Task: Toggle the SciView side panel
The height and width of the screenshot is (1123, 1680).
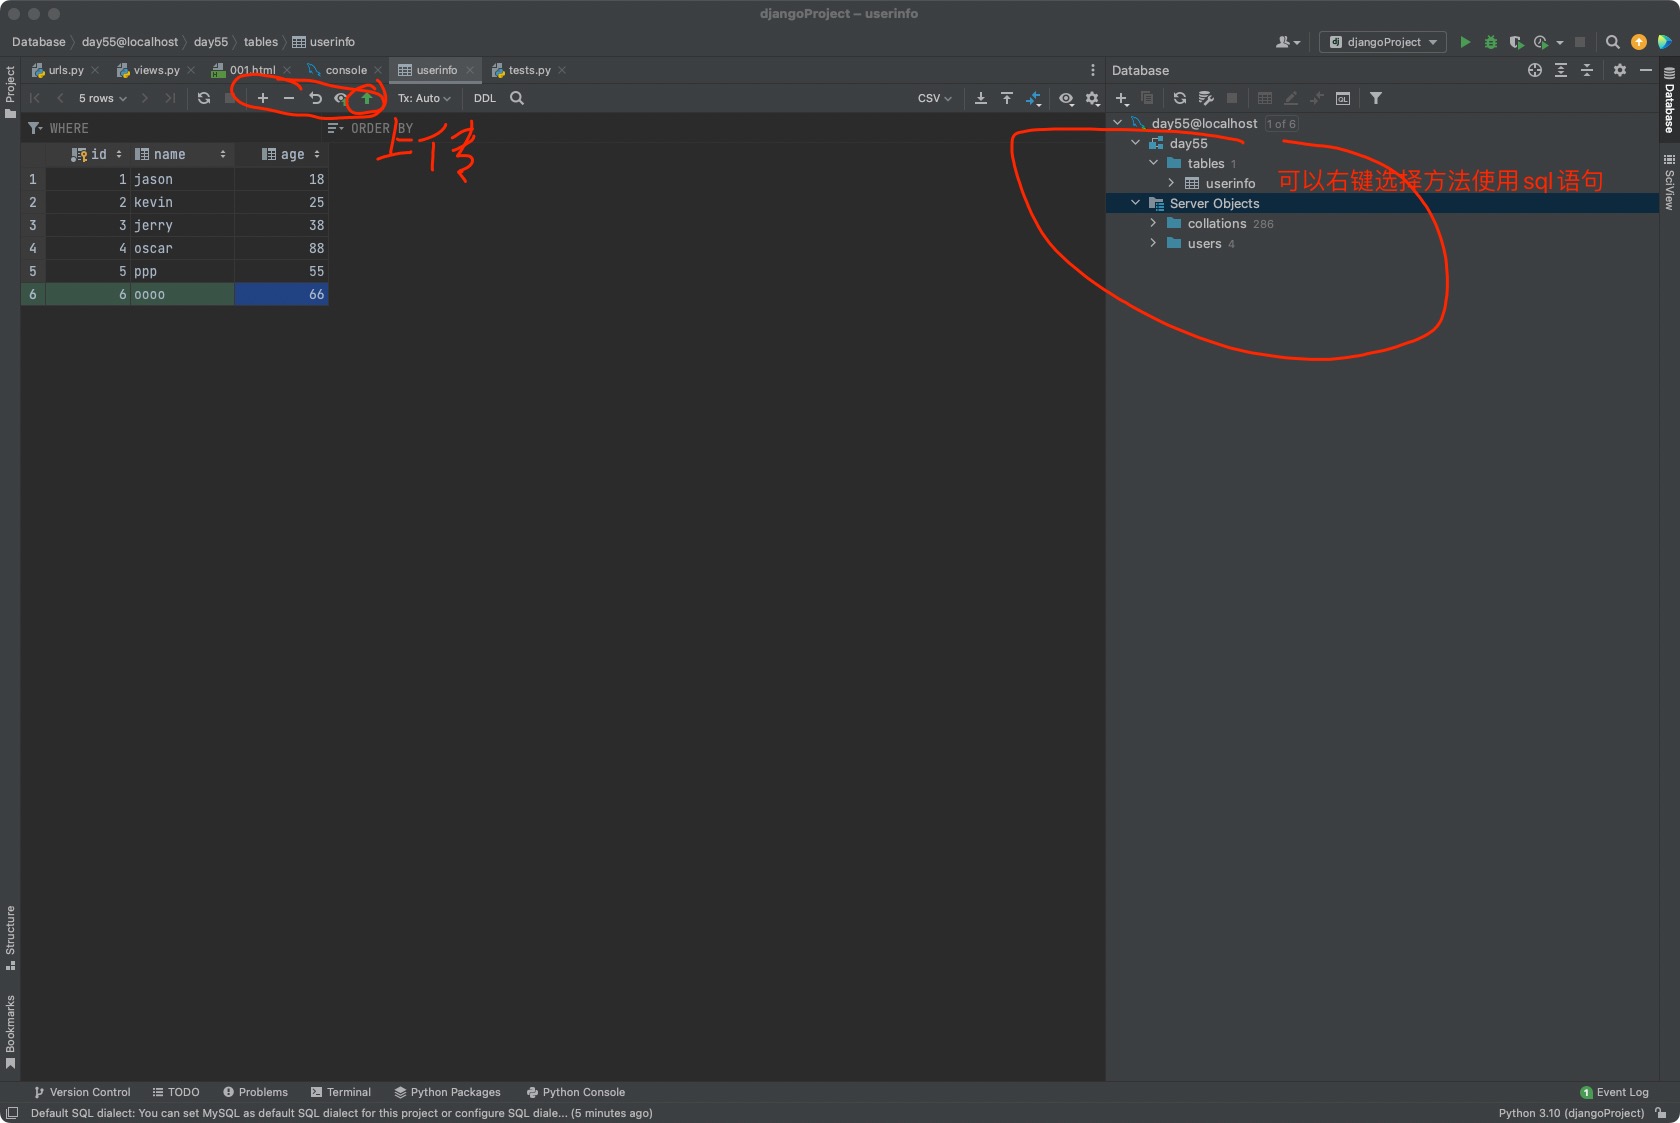Action: (x=1669, y=182)
